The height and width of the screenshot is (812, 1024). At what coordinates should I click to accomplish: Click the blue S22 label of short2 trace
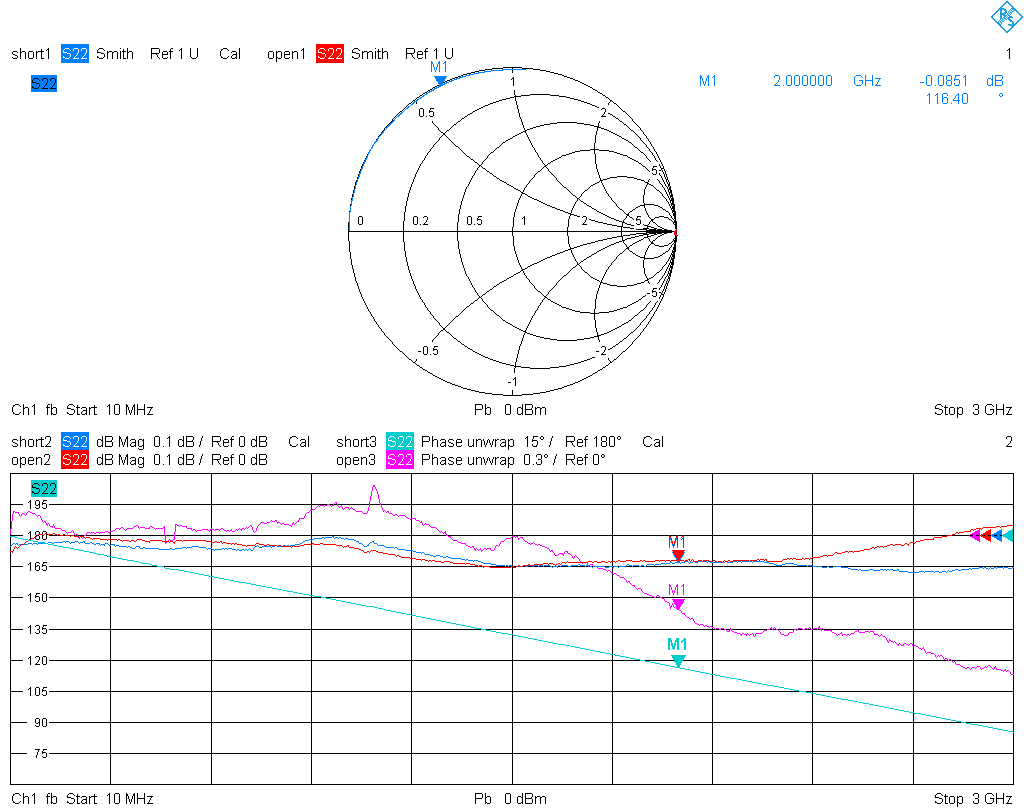pyautogui.click(x=74, y=442)
